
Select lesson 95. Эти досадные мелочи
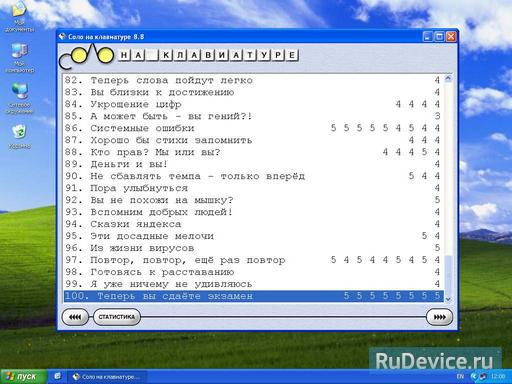(253, 236)
